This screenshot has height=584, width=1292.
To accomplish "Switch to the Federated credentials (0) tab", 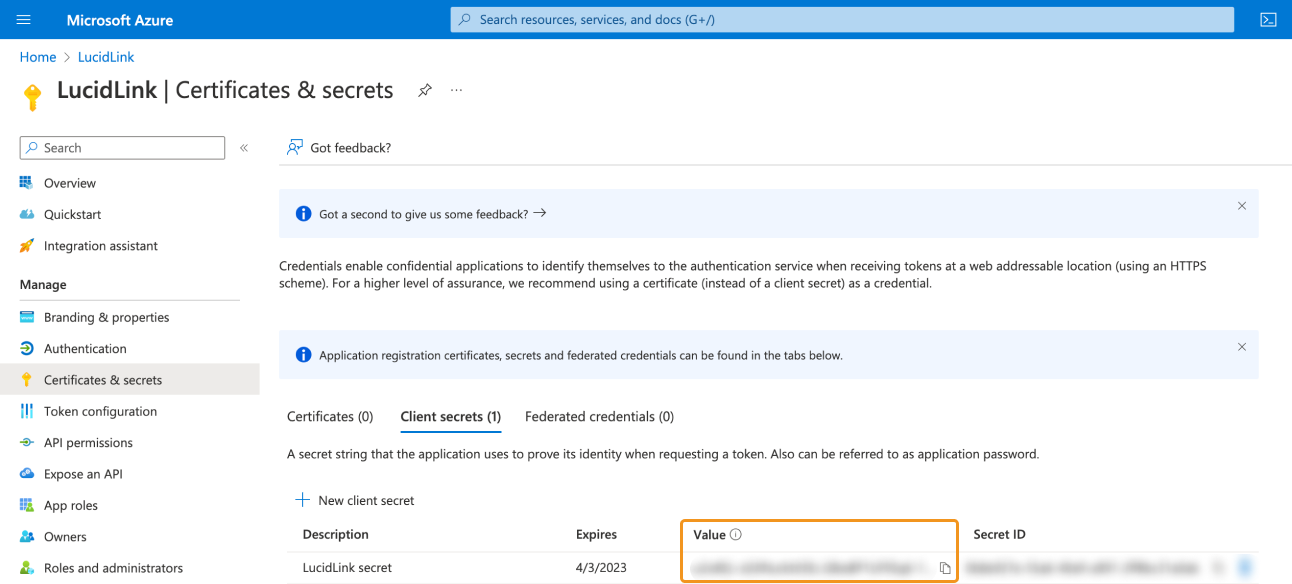I will (599, 416).
